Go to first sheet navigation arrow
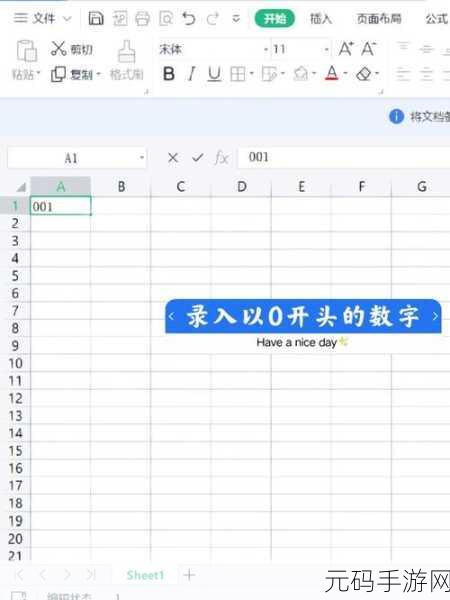The image size is (450, 600). point(20,575)
